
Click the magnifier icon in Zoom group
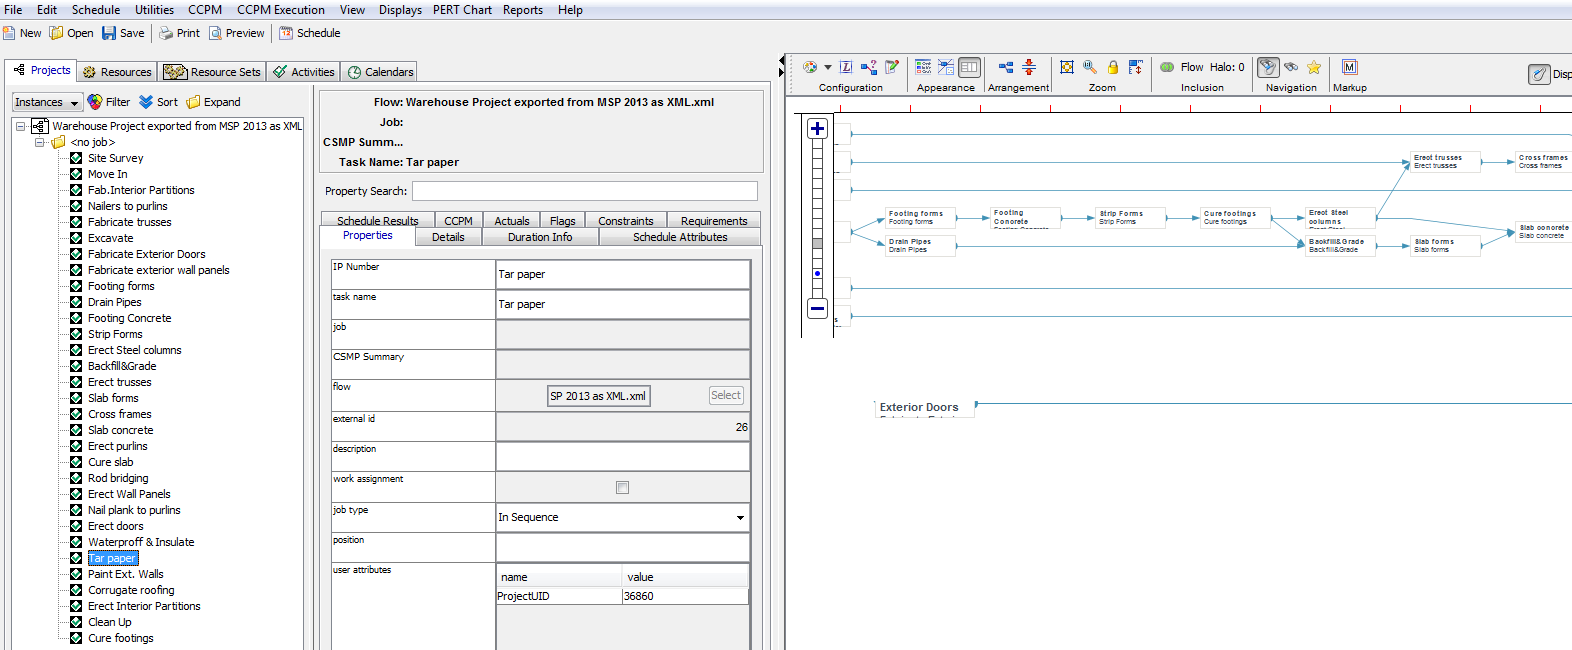coord(1090,67)
